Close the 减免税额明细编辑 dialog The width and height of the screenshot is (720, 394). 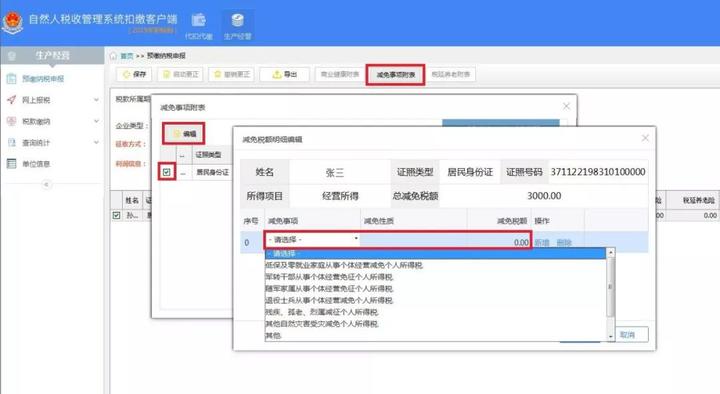tap(645, 138)
